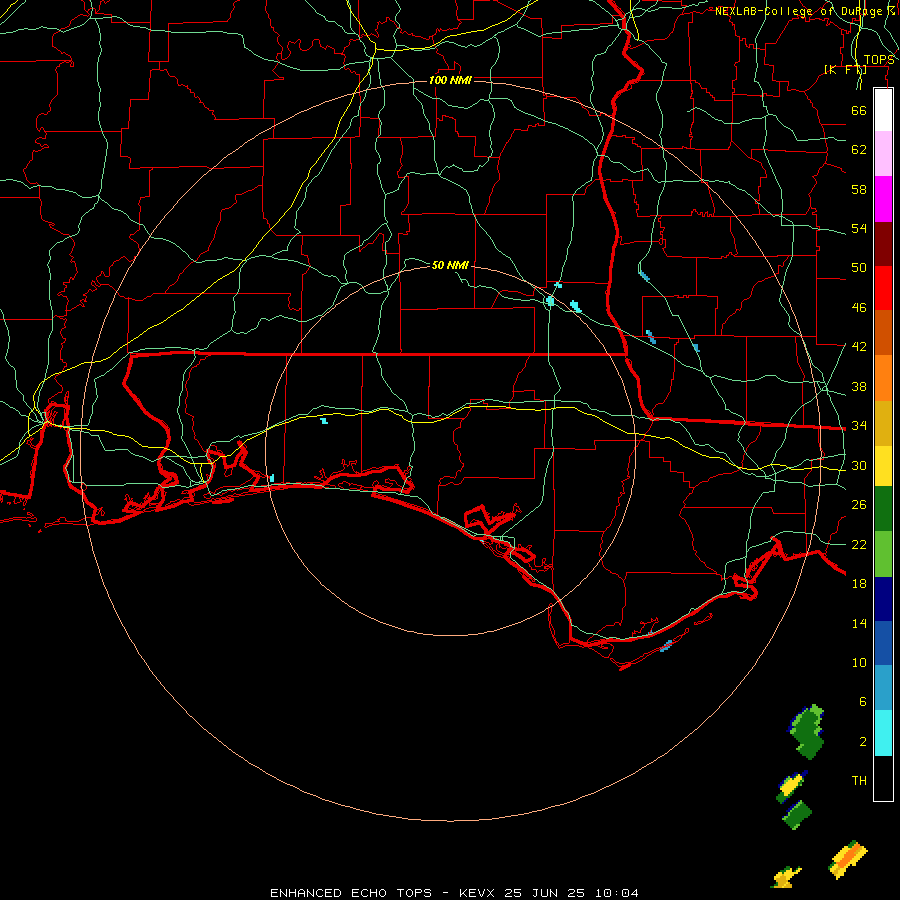This screenshot has height=900, width=900.
Task: Click the 'TOPS' legend title
Action: click(x=878, y=60)
